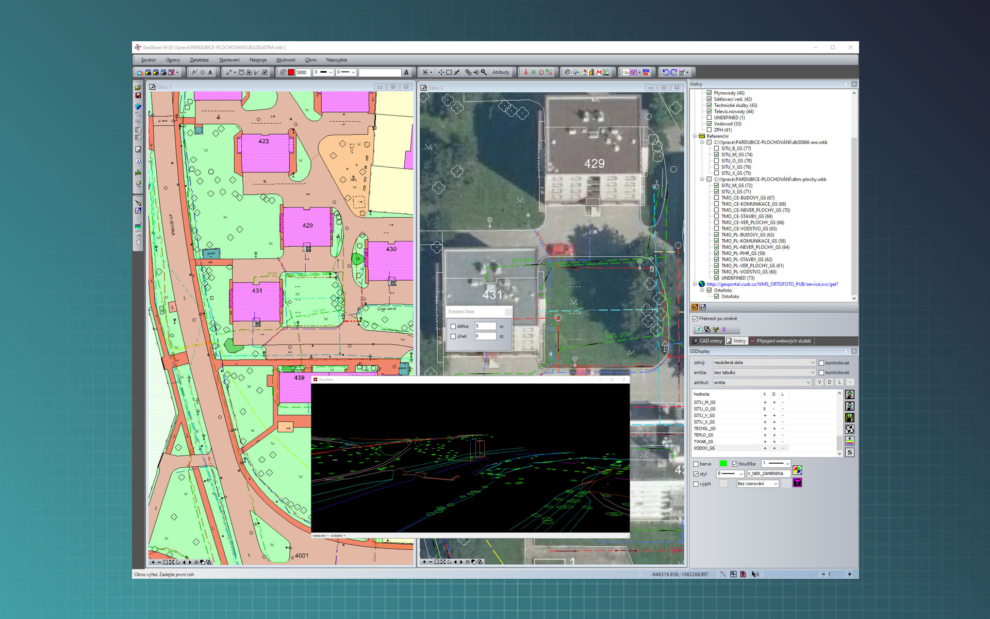Click the scale input field showing 5000
990x619 pixels.
click(303, 73)
